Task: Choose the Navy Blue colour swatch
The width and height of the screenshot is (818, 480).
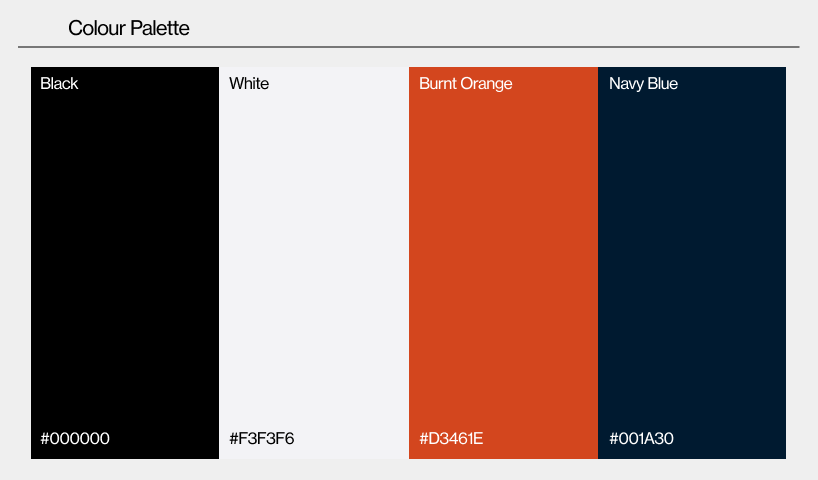Action: (692, 263)
